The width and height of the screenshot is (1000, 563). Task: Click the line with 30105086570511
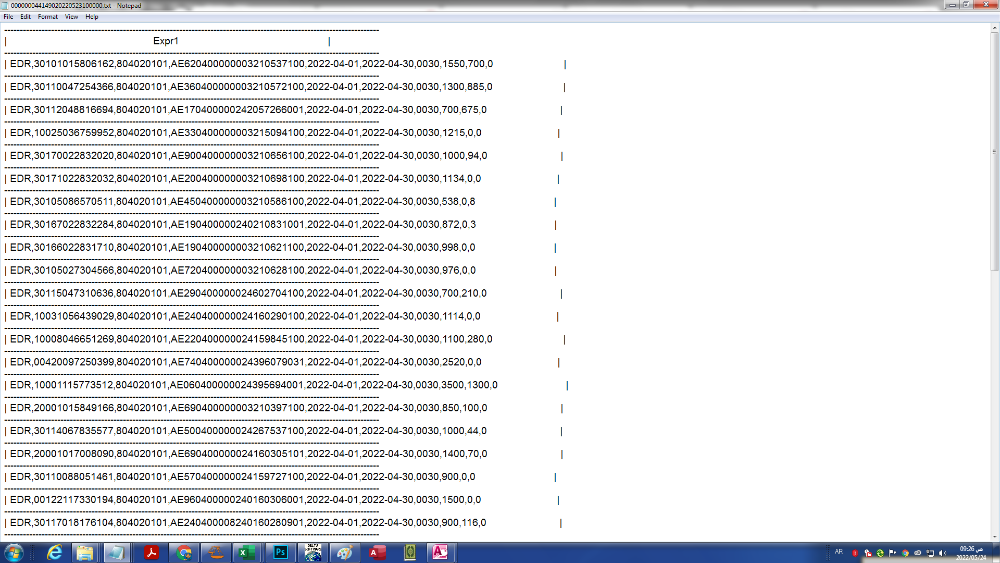242,201
